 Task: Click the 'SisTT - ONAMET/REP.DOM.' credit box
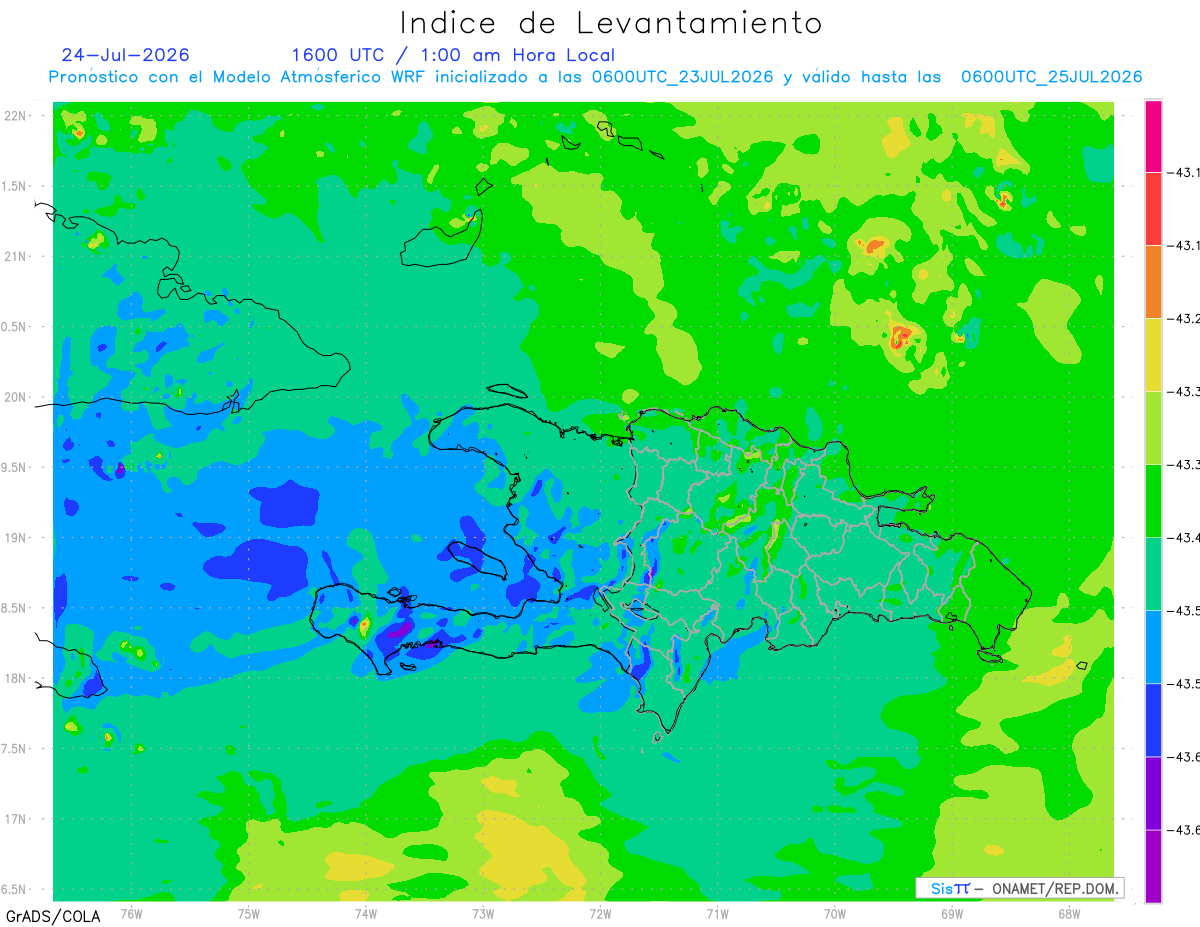point(1020,888)
